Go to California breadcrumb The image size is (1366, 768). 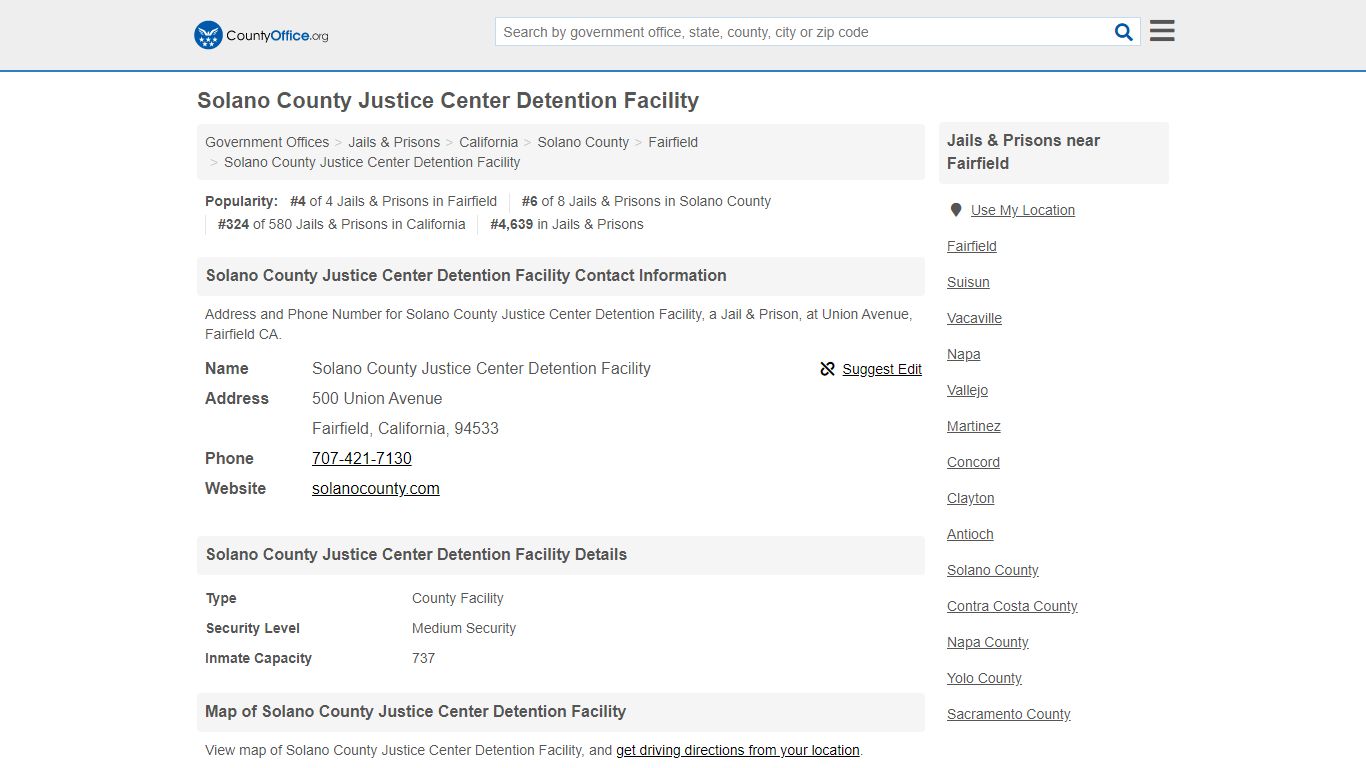click(x=489, y=142)
